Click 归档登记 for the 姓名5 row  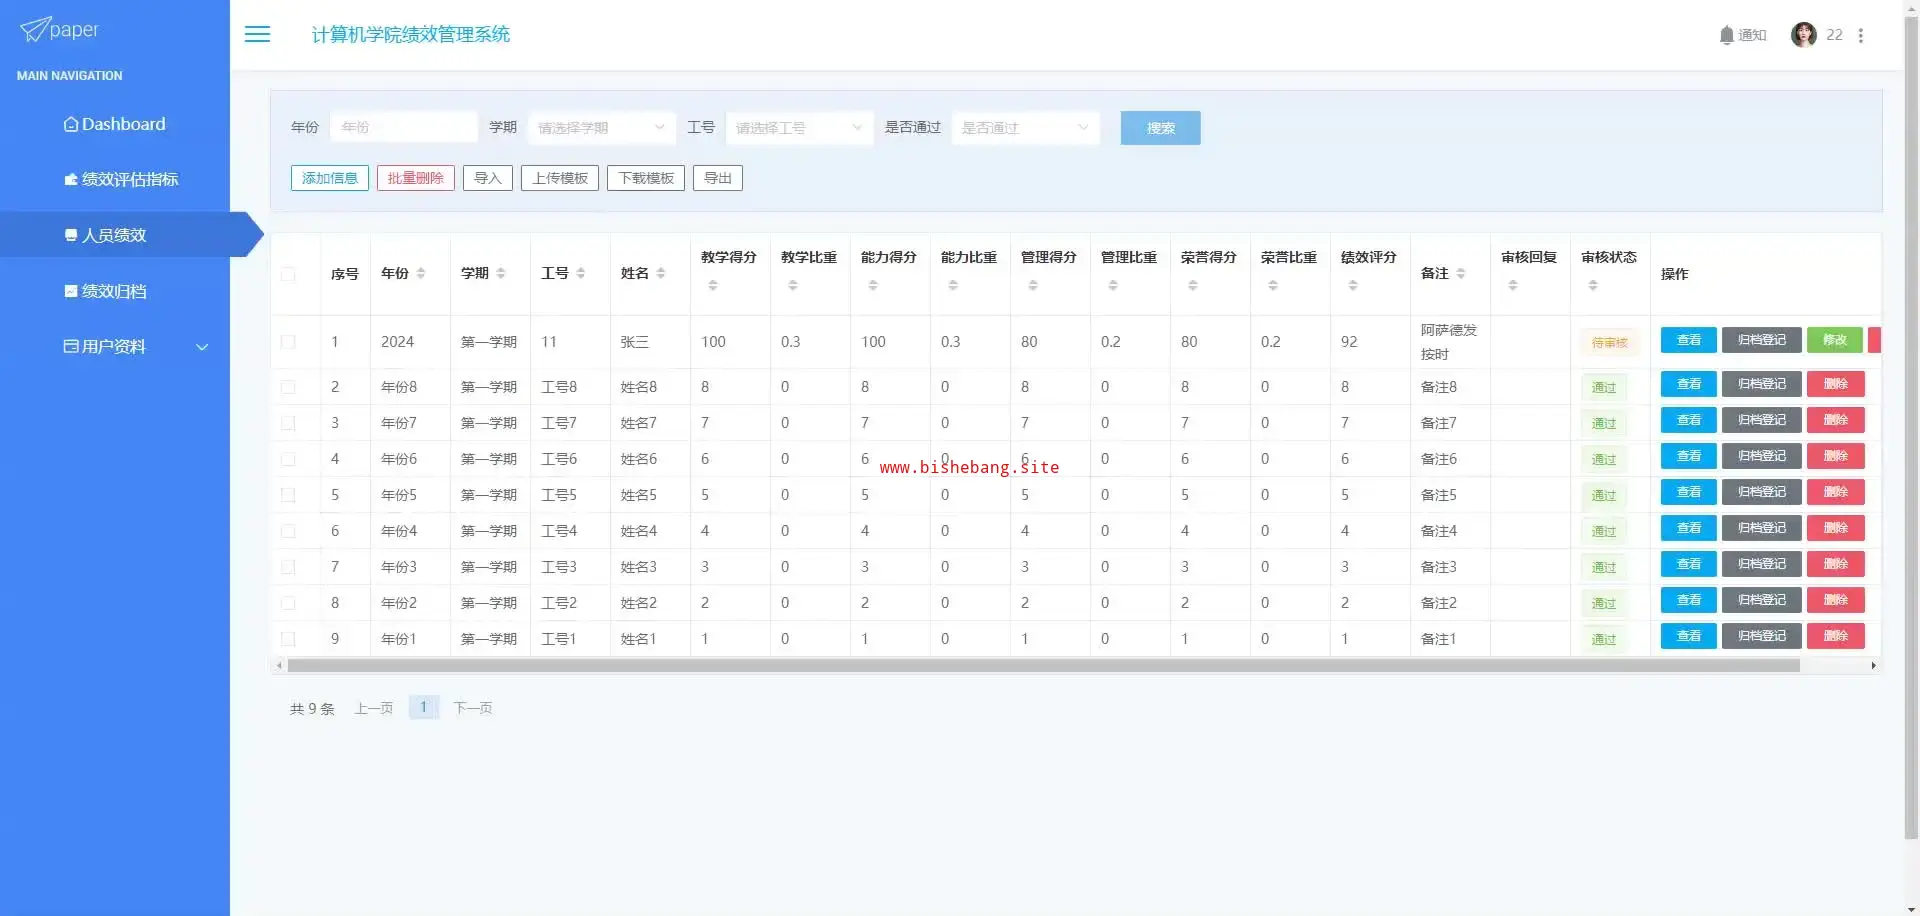click(x=1762, y=492)
